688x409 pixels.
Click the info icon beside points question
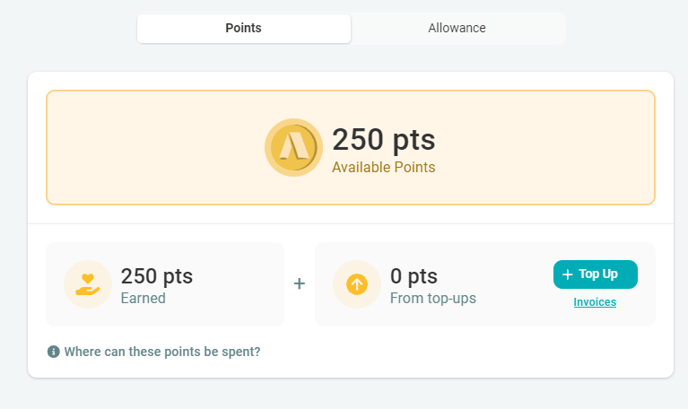point(53,352)
